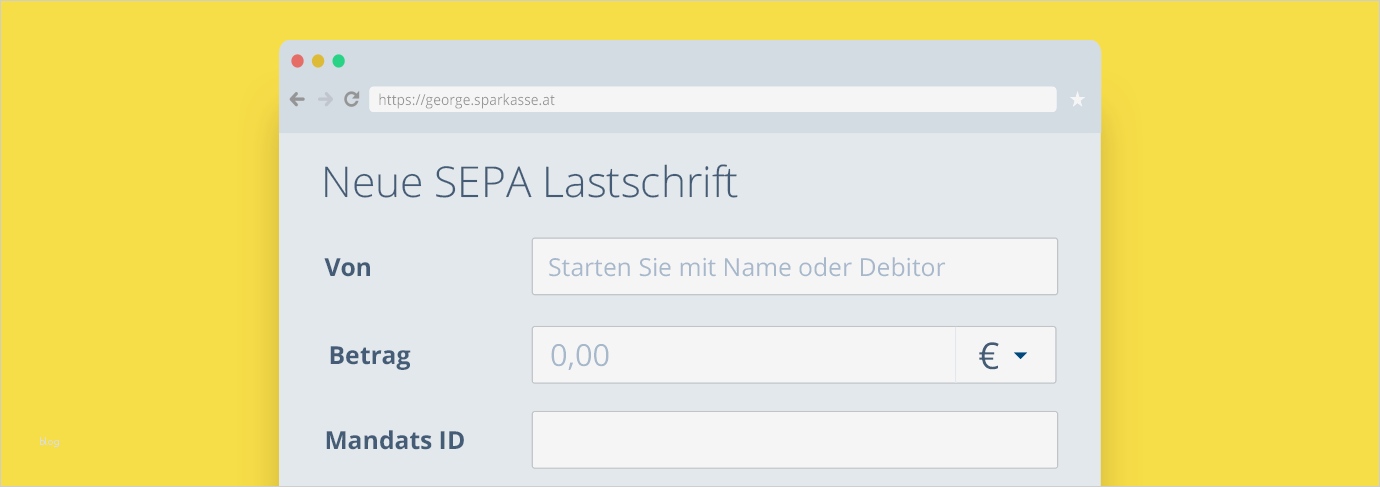Click the red close window dot

pyautogui.click(x=297, y=61)
